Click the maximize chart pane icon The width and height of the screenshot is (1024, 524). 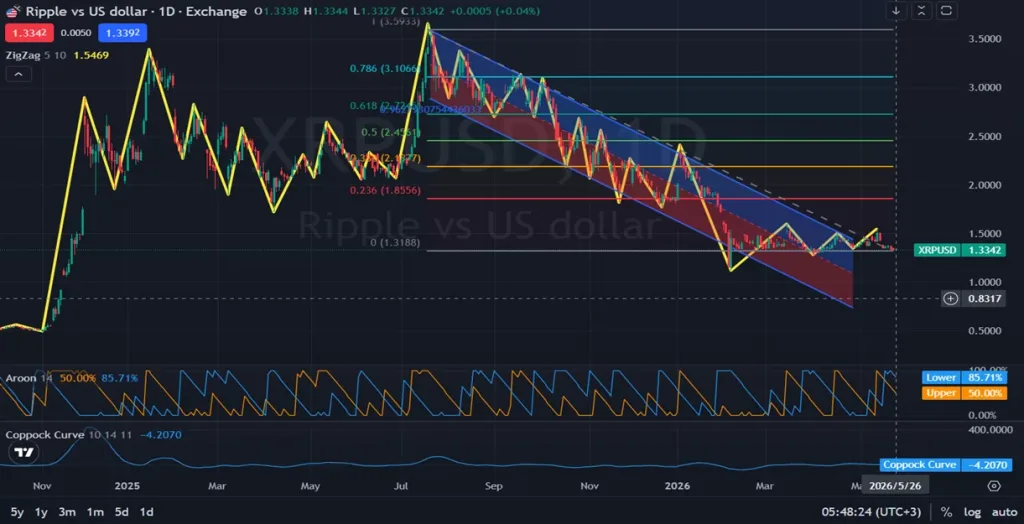coord(946,10)
